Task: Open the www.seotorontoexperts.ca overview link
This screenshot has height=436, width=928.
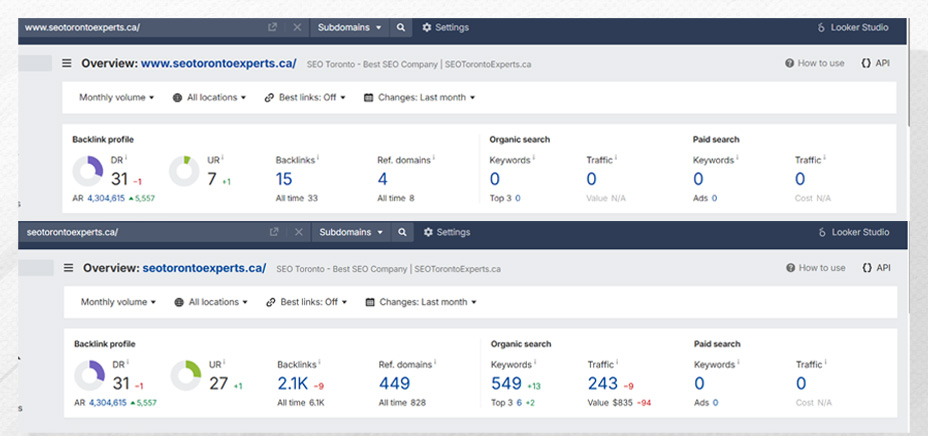Action: click(218, 63)
